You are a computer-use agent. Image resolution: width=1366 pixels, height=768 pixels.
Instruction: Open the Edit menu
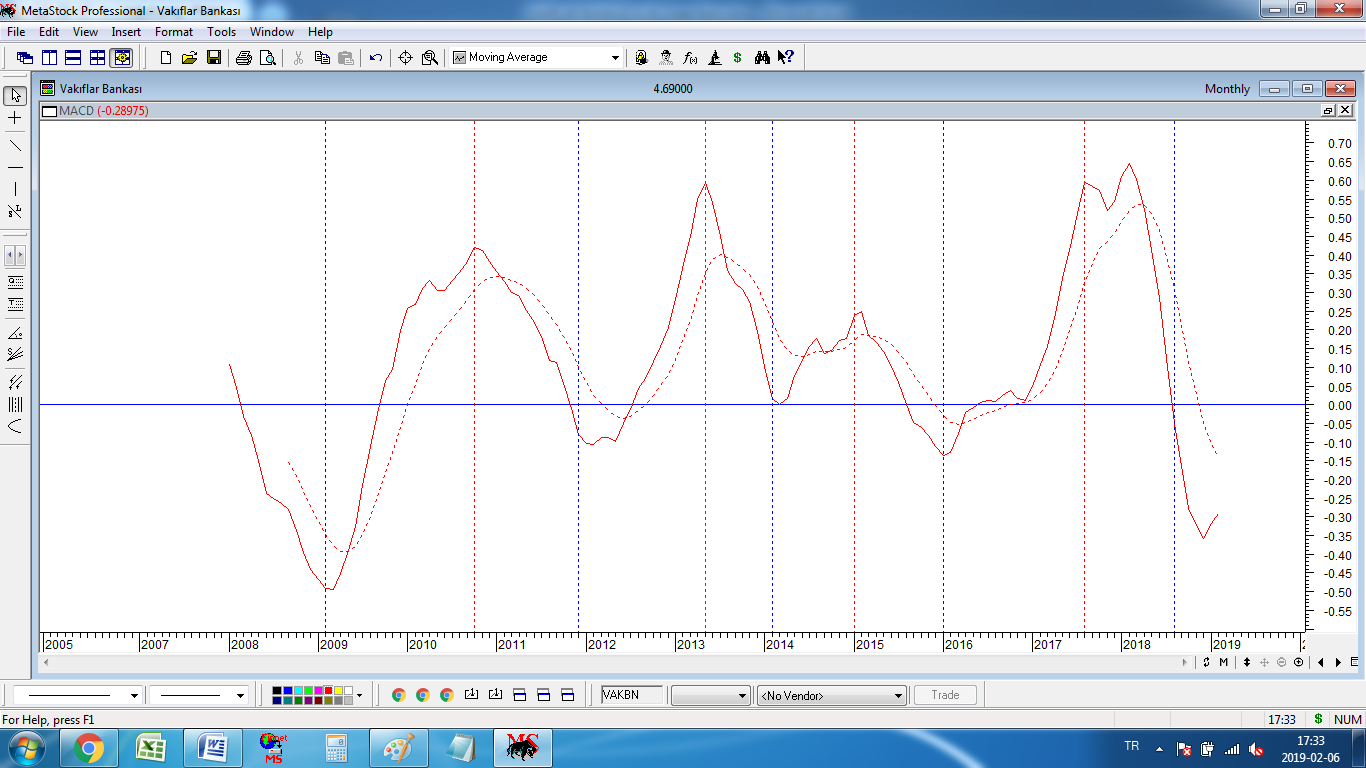coord(49,32)
